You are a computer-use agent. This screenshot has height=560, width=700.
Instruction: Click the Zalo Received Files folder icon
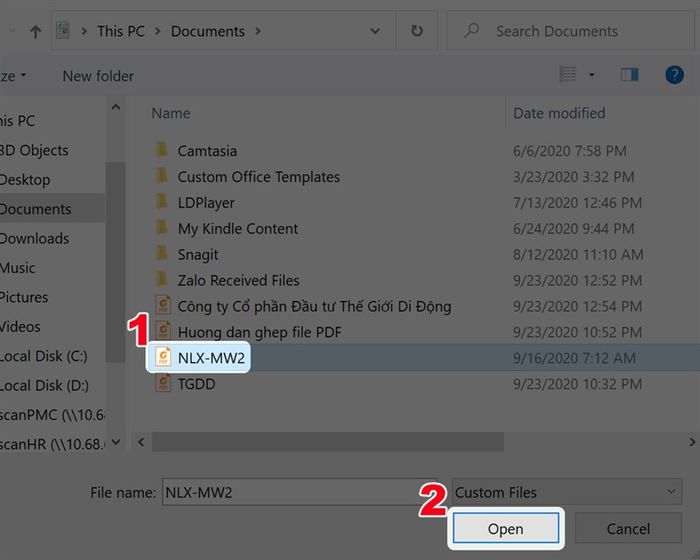(162, 279)
